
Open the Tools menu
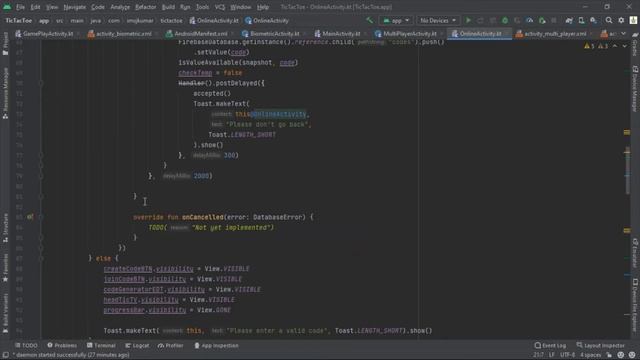pyautogui.click(x=202, y=7)
